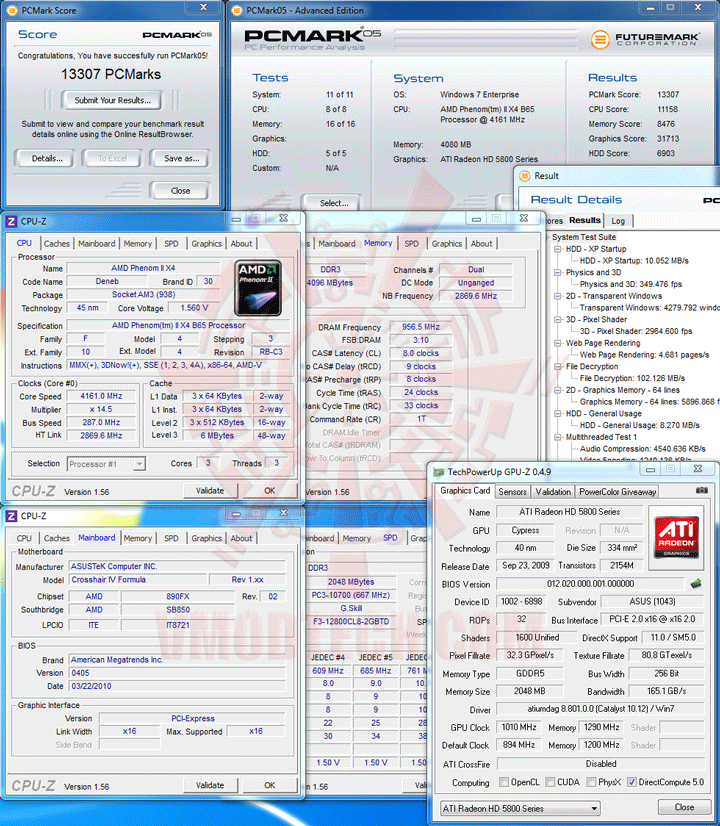Click Submit Your Results button
This screenshot has height=826, width=720.
[x=112, y=100]
